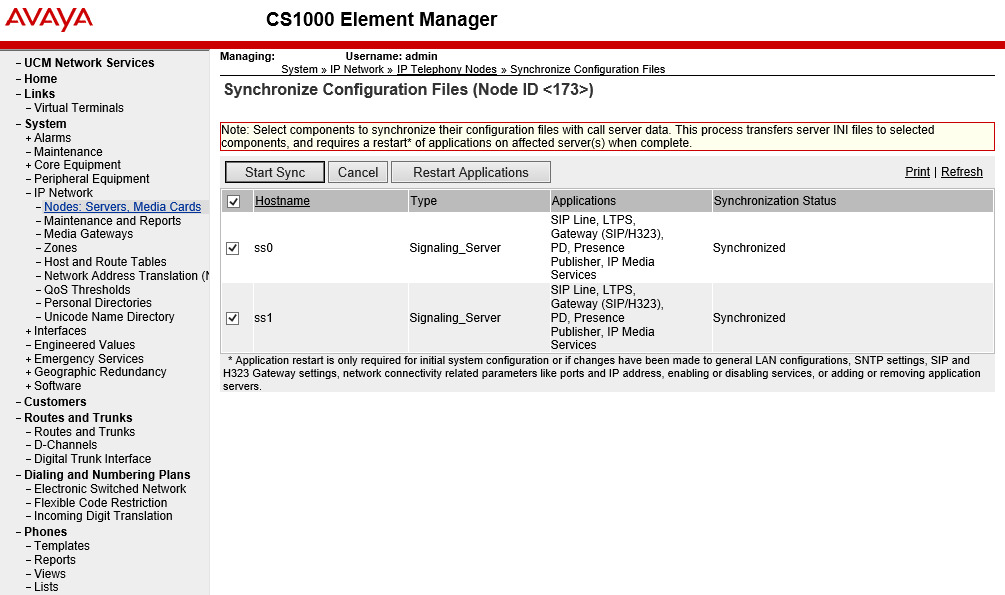
Task: Open IP Telephony Nodes breadcrumb link
Action: tap(447, 69)
